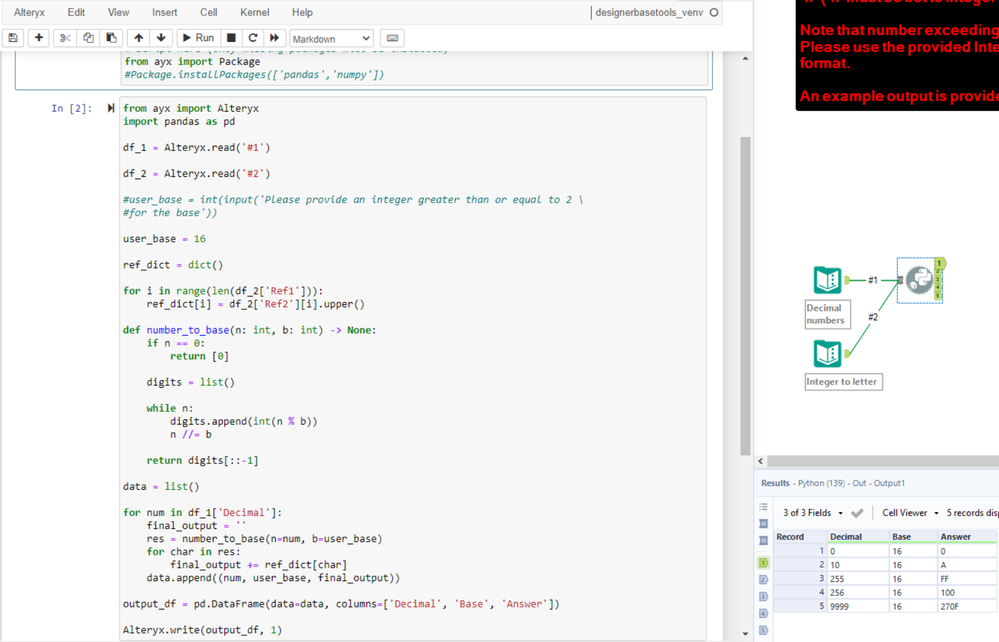Restart the kernel using the refresh icon
Screen dimensions: 999x642
[x=252, y=37]
